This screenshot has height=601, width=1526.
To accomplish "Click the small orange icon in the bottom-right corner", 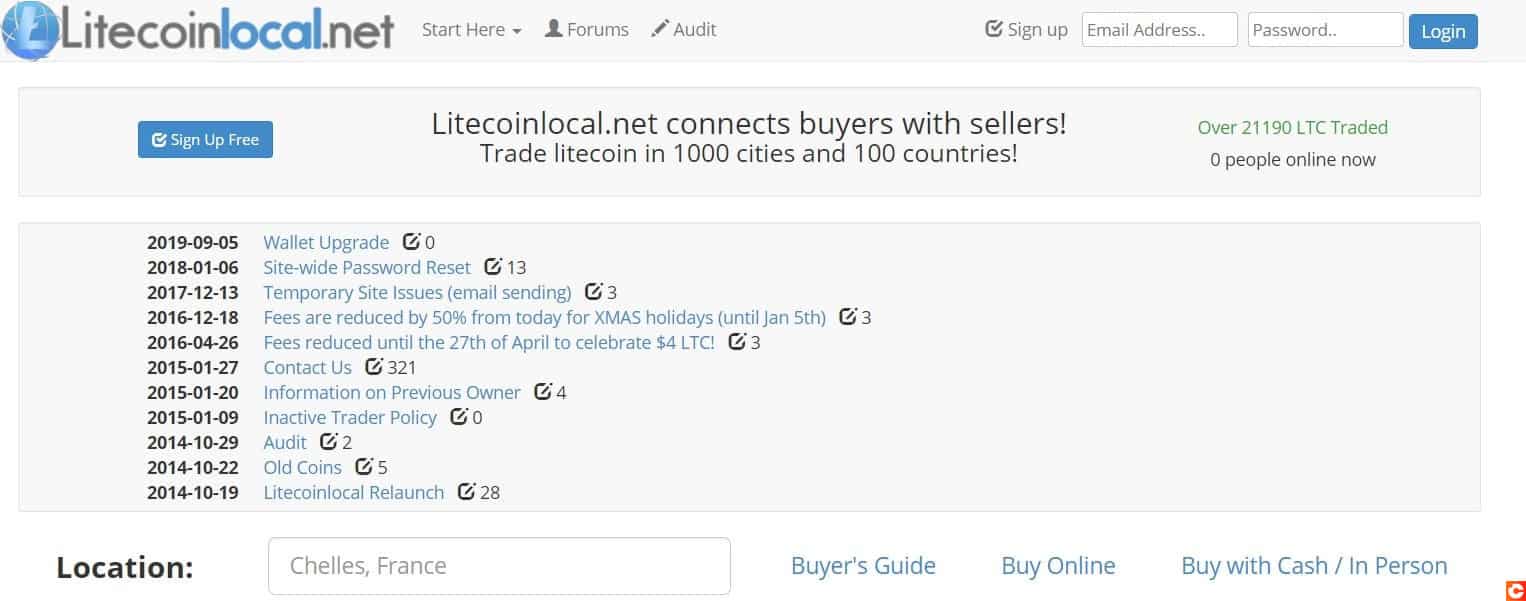I will [x=1516, y=591].
